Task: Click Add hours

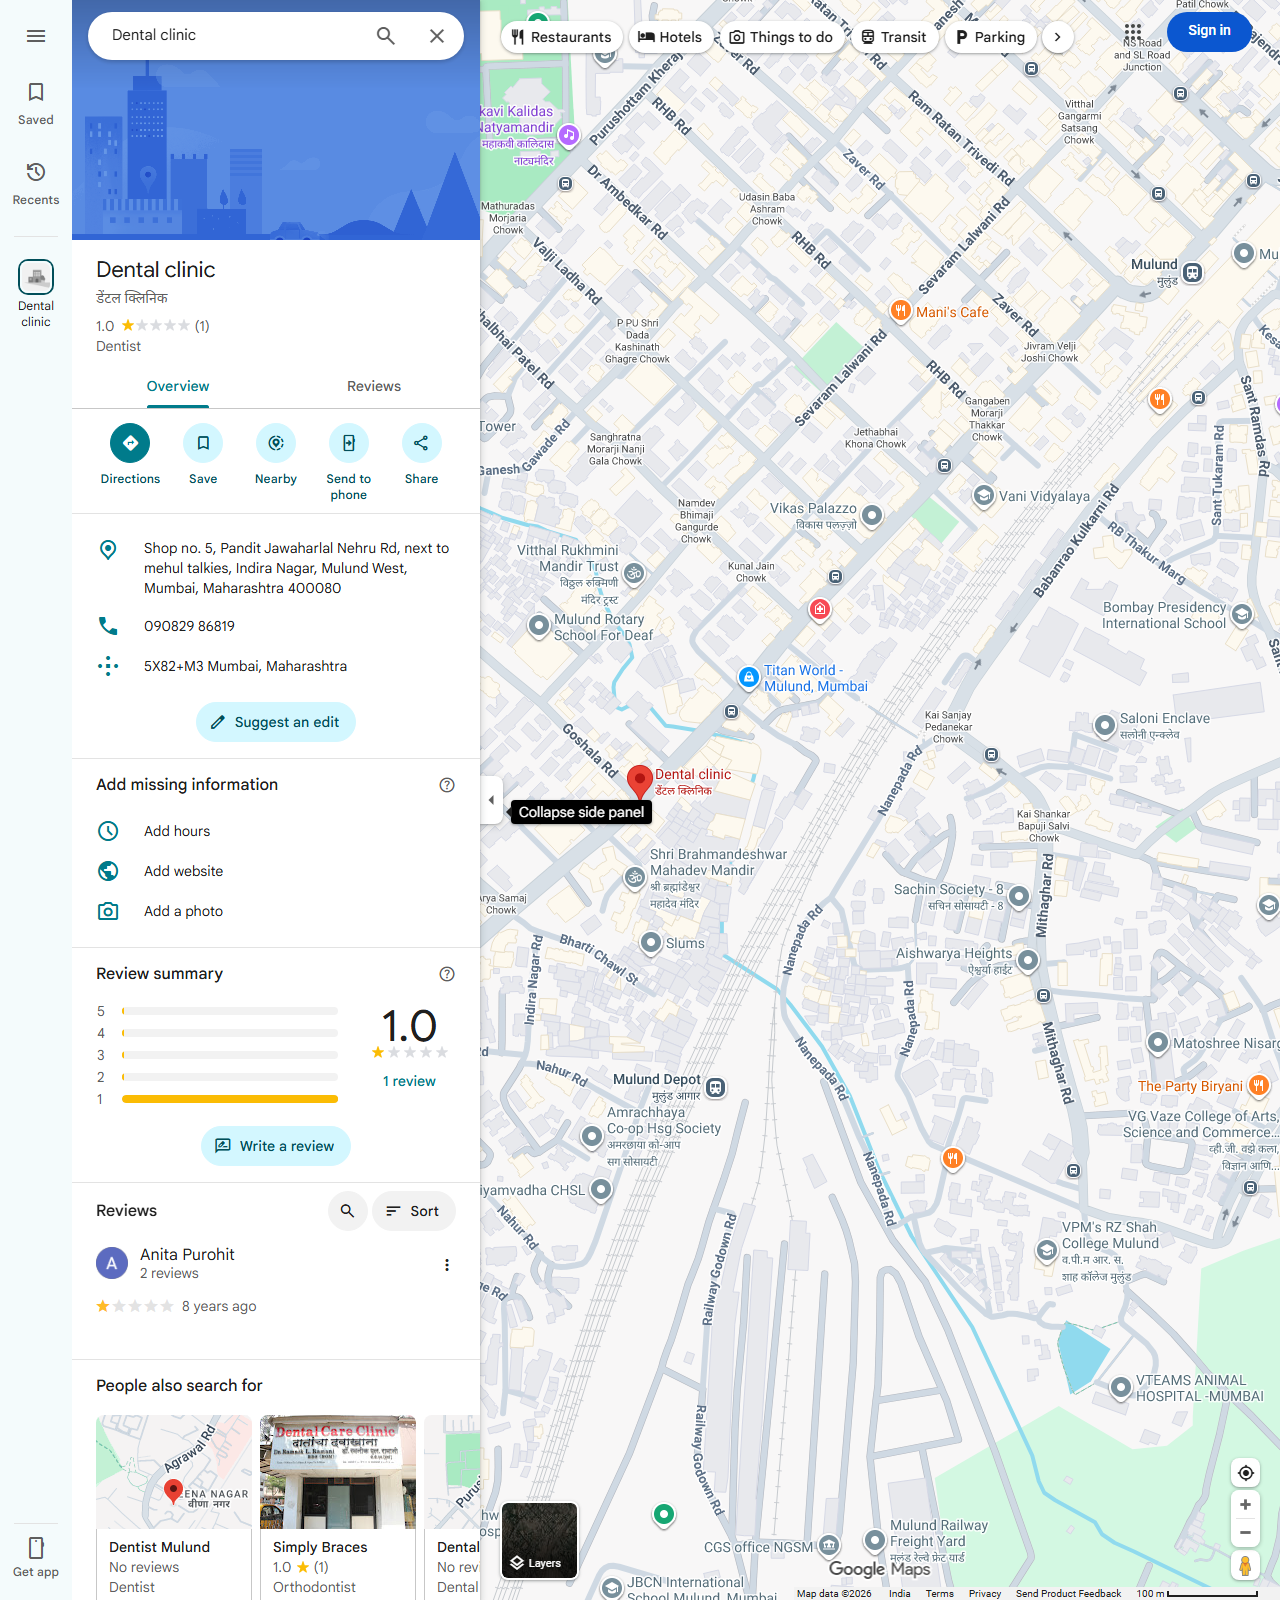Action: (x=276, y=831)
